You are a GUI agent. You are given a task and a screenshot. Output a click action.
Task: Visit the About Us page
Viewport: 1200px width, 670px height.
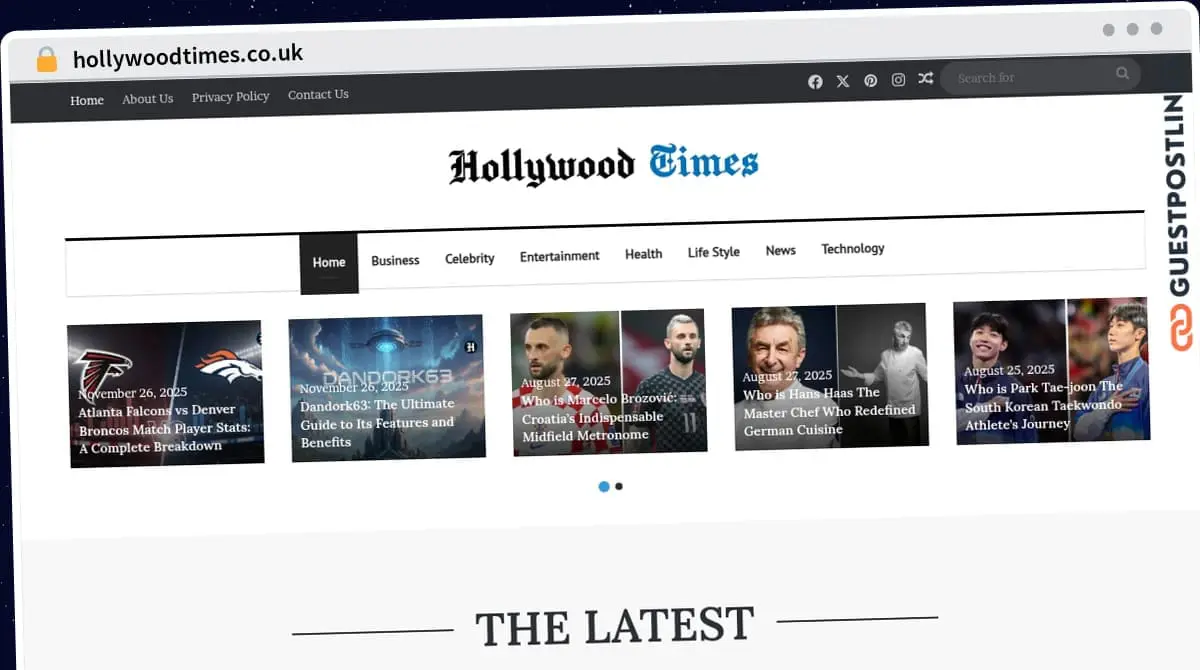pos(147,99)
